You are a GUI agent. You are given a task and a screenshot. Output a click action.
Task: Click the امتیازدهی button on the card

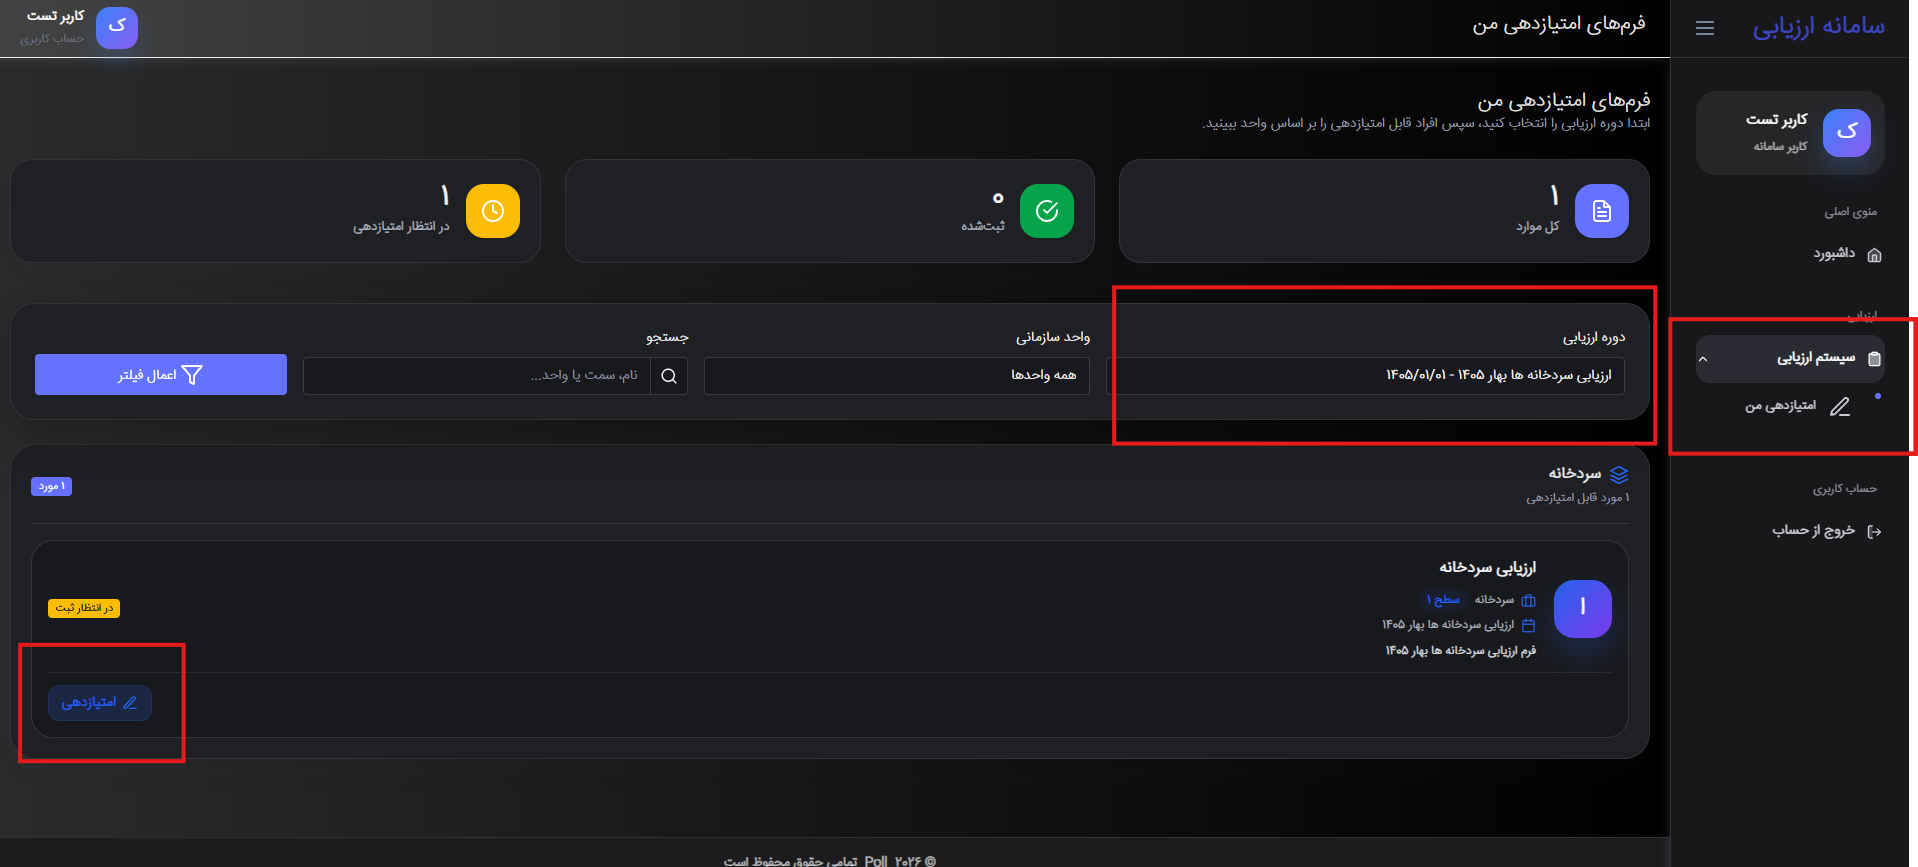coord(100,703)
